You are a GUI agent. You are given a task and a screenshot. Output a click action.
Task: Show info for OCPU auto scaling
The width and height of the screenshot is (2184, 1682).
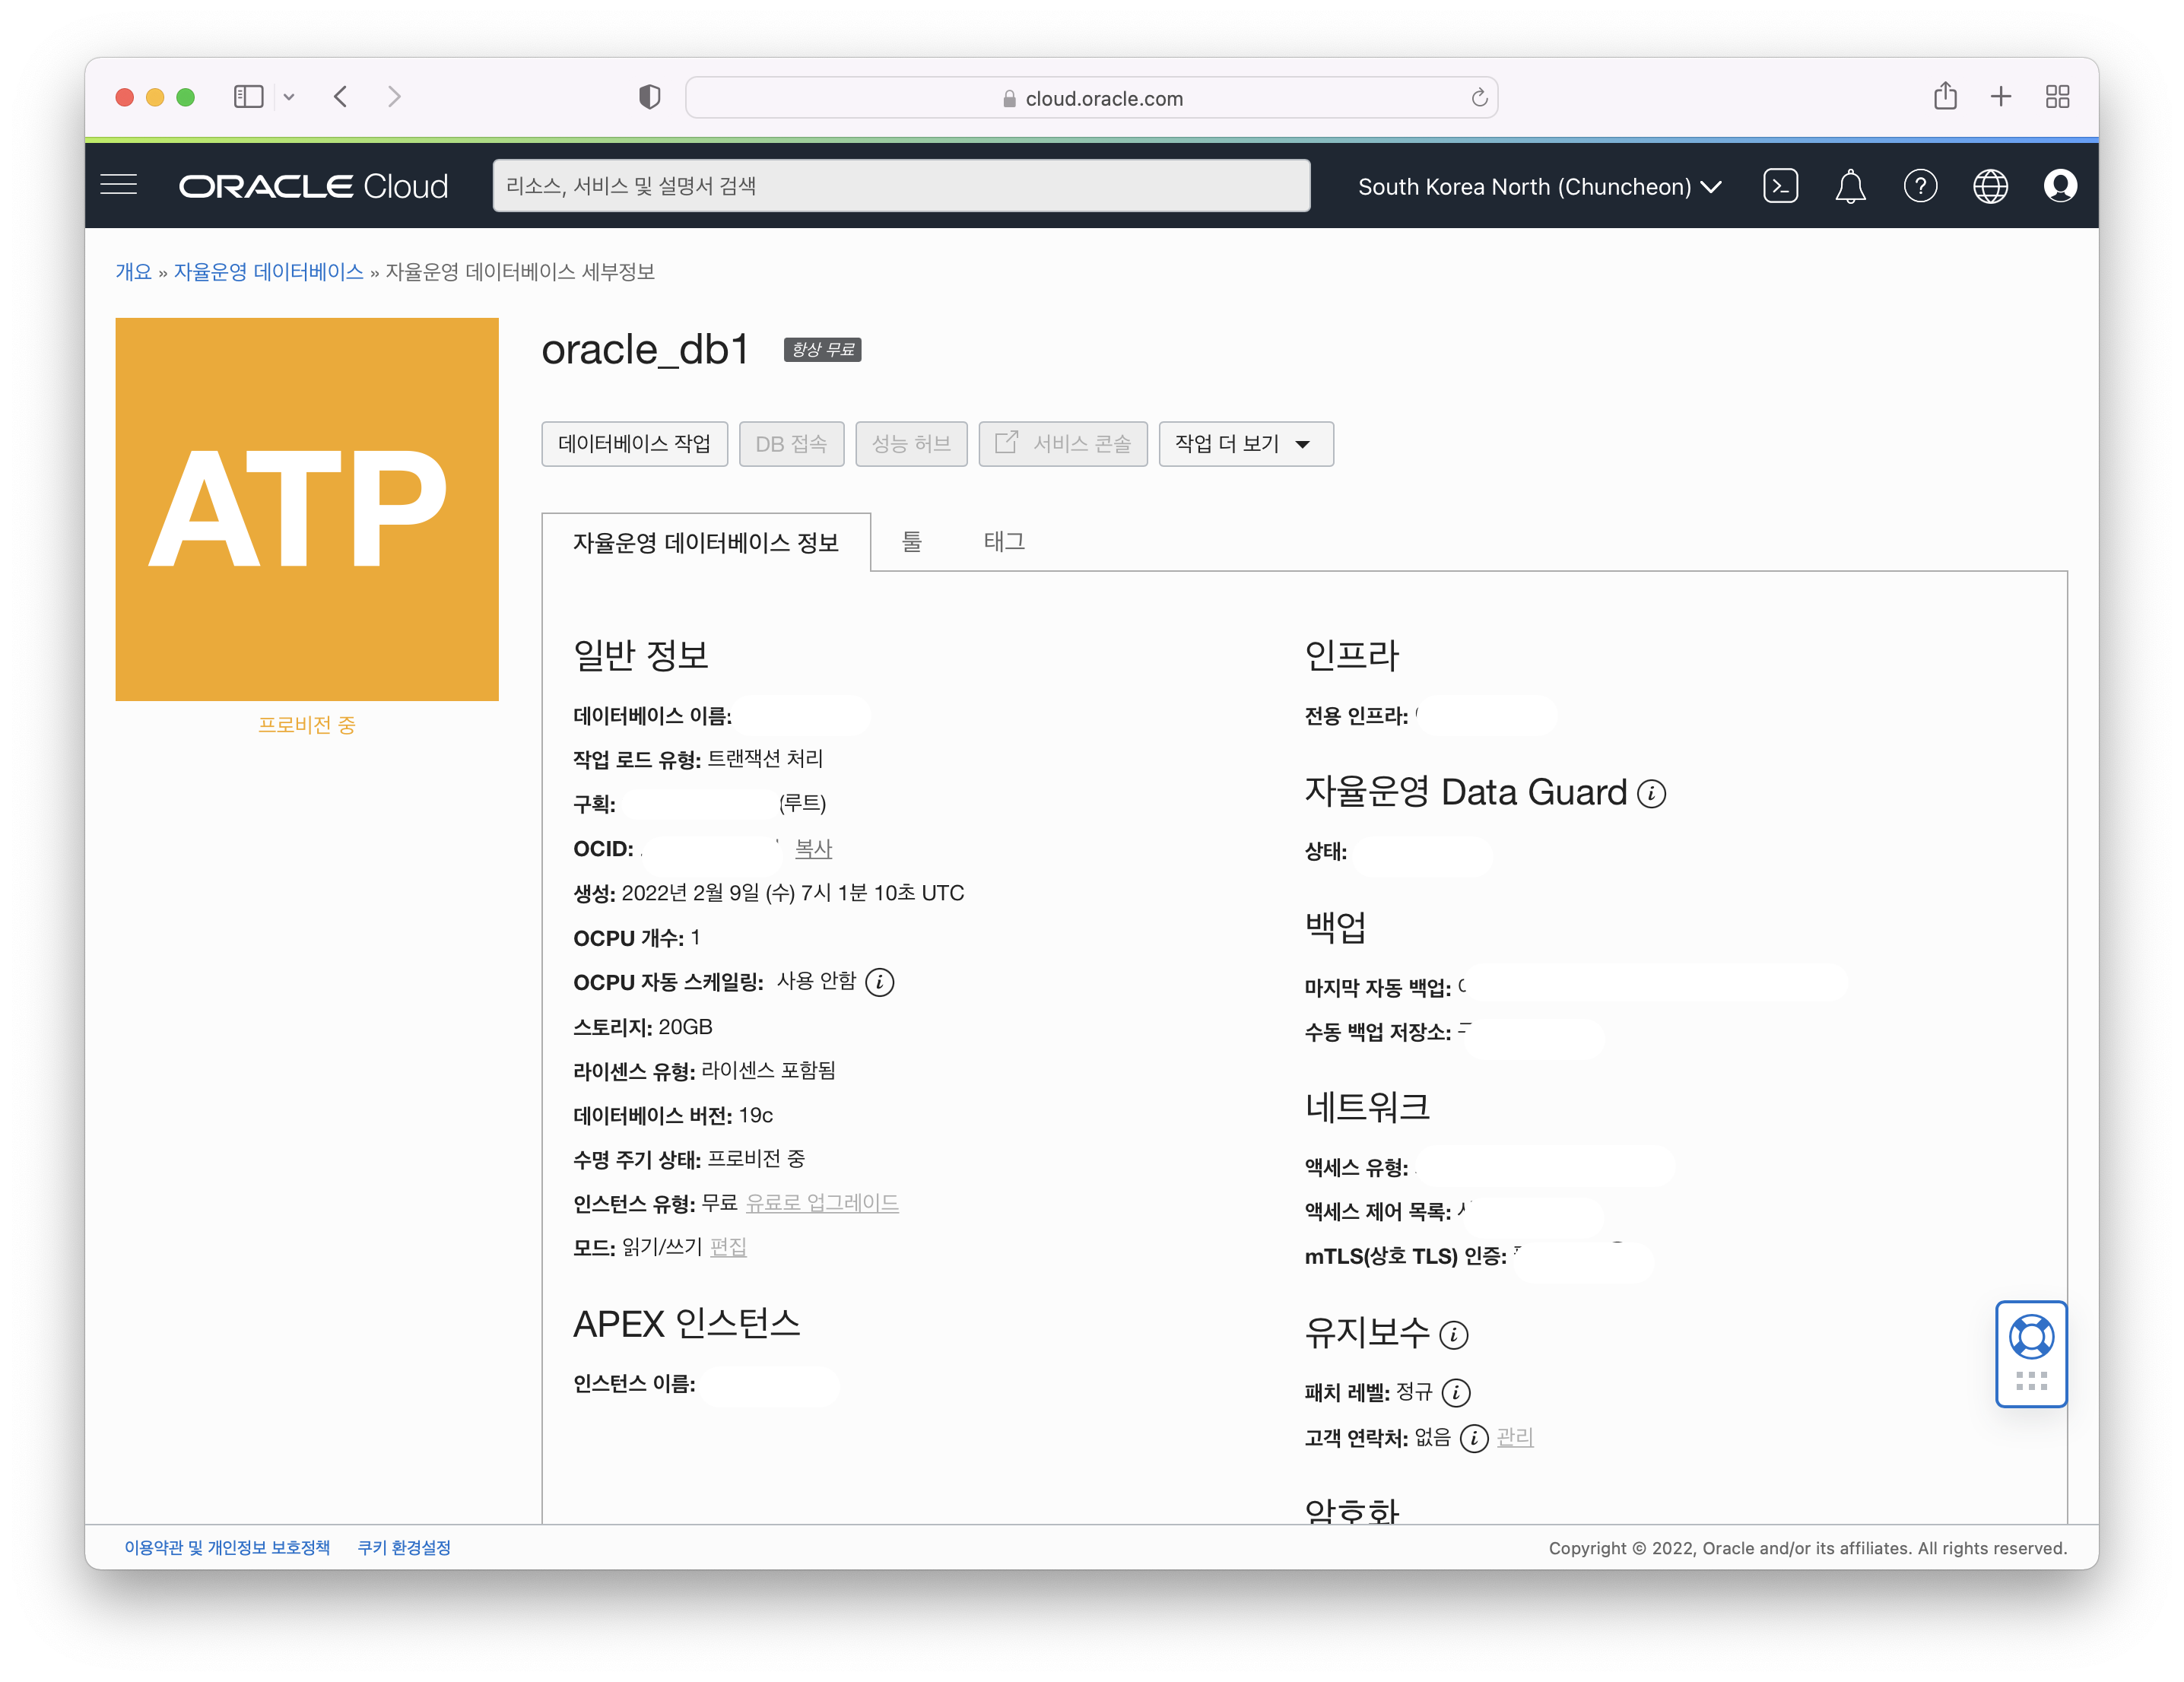click(879, 982)
